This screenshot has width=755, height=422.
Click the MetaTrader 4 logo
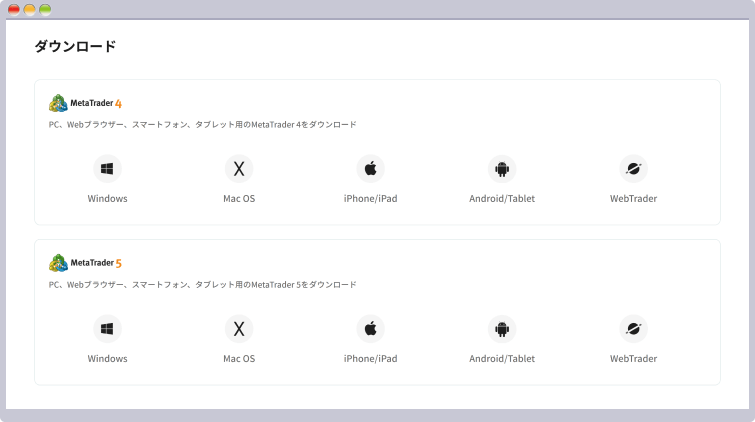(86, 102)
